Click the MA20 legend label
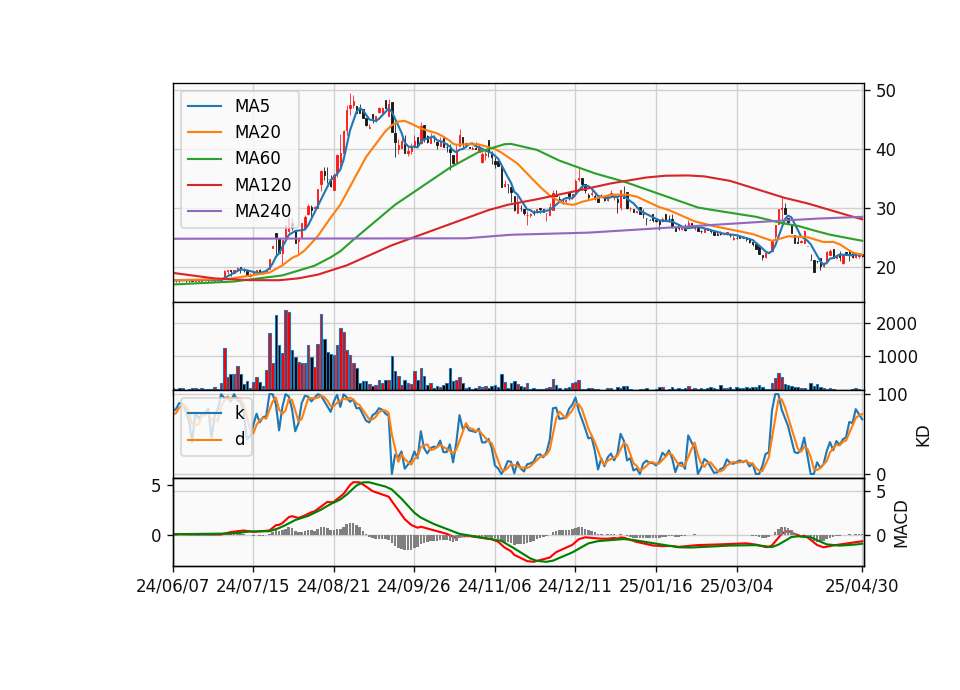Image resolution: width=960 pixels, height=690 pixels. 258,132
